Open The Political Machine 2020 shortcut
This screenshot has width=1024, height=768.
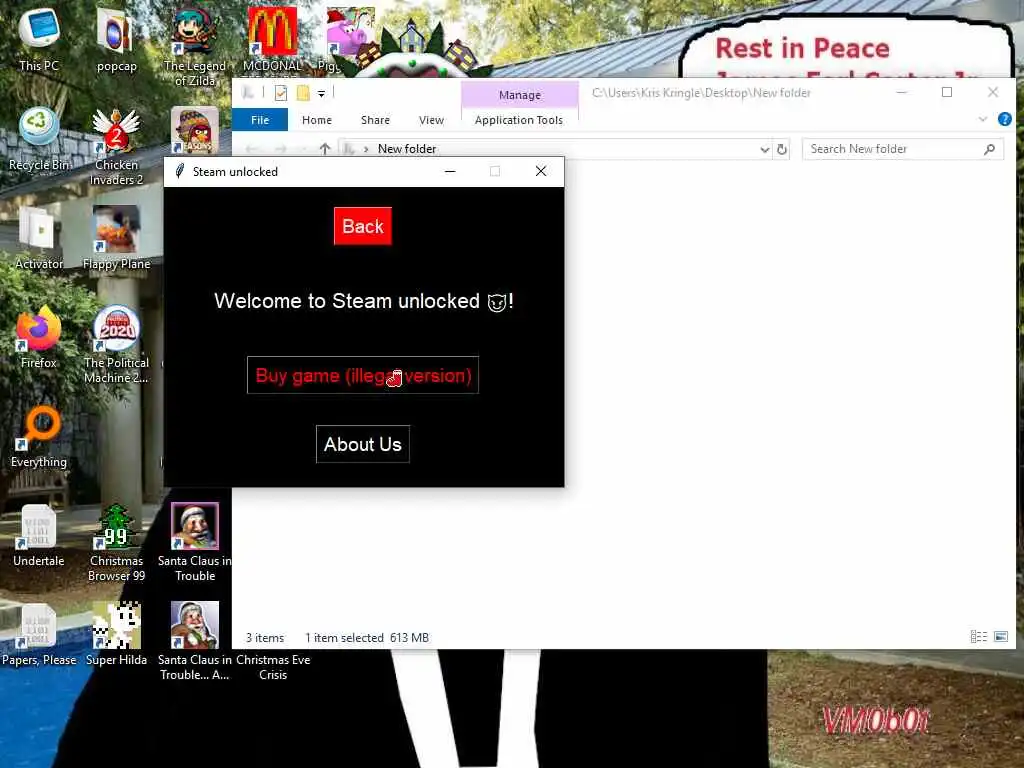point(116,345)
